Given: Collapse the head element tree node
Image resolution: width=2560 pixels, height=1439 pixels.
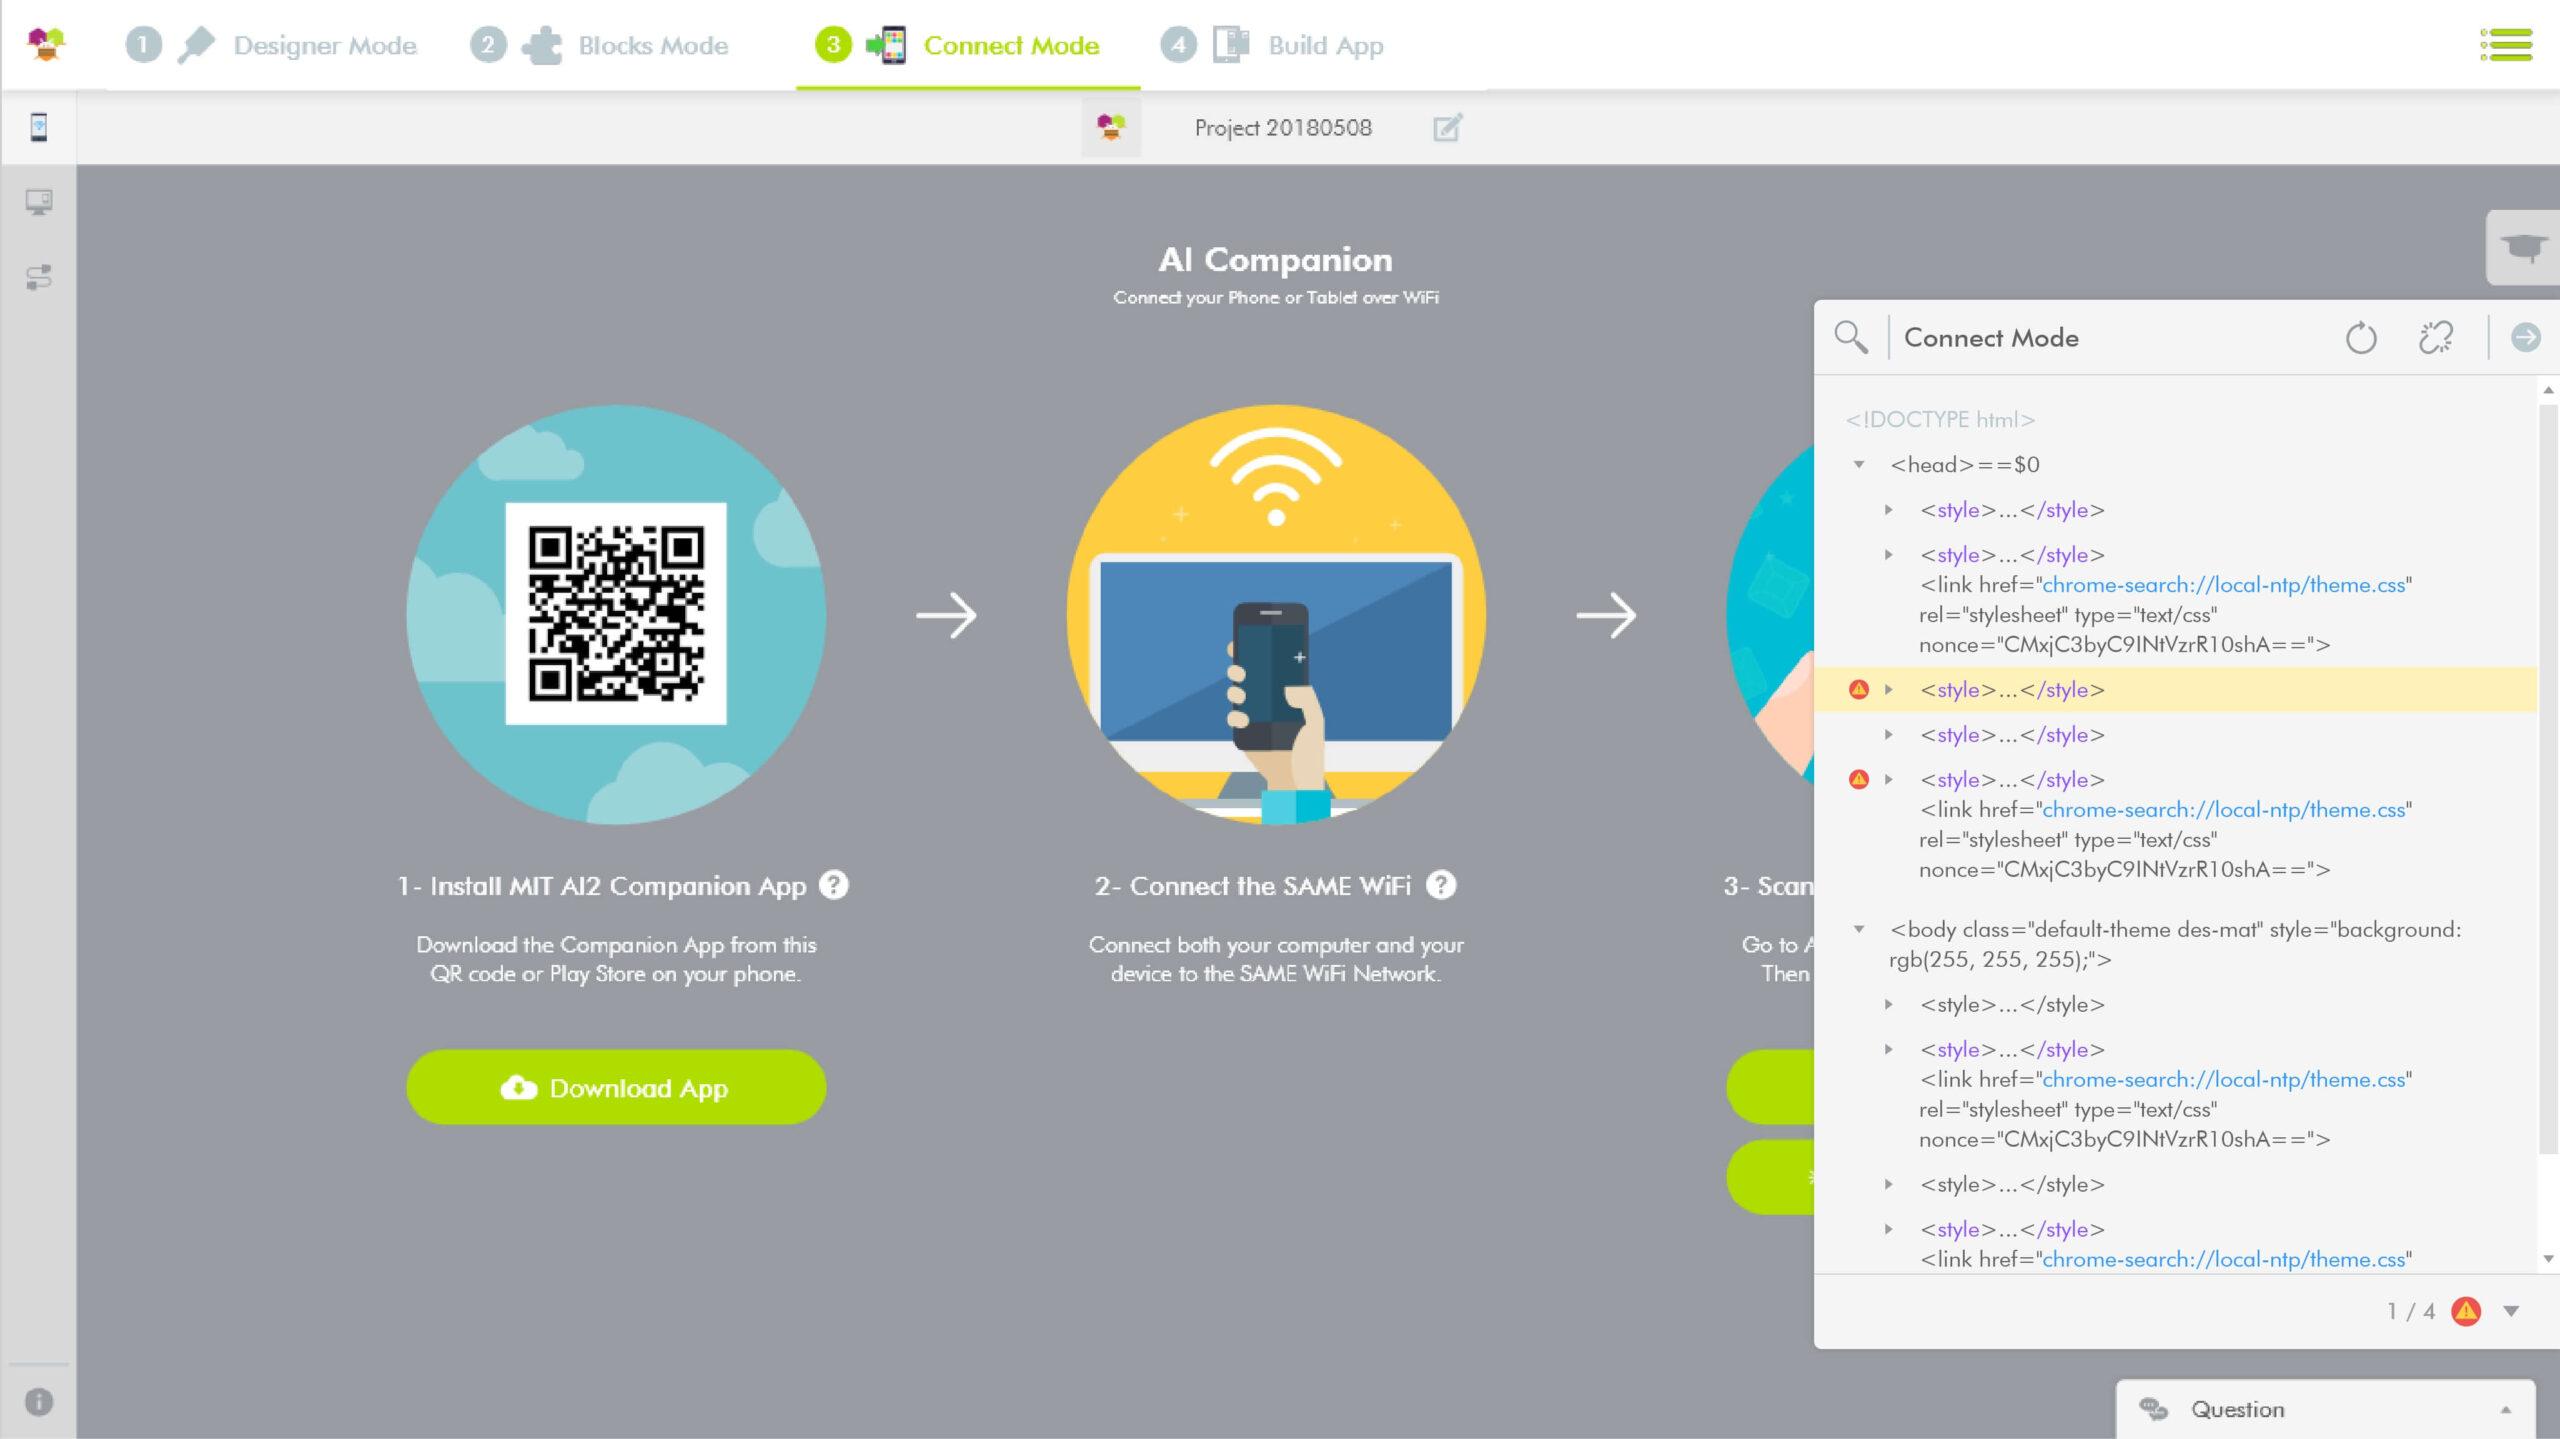Looking at the screenshot, I should pos(1859,465).
